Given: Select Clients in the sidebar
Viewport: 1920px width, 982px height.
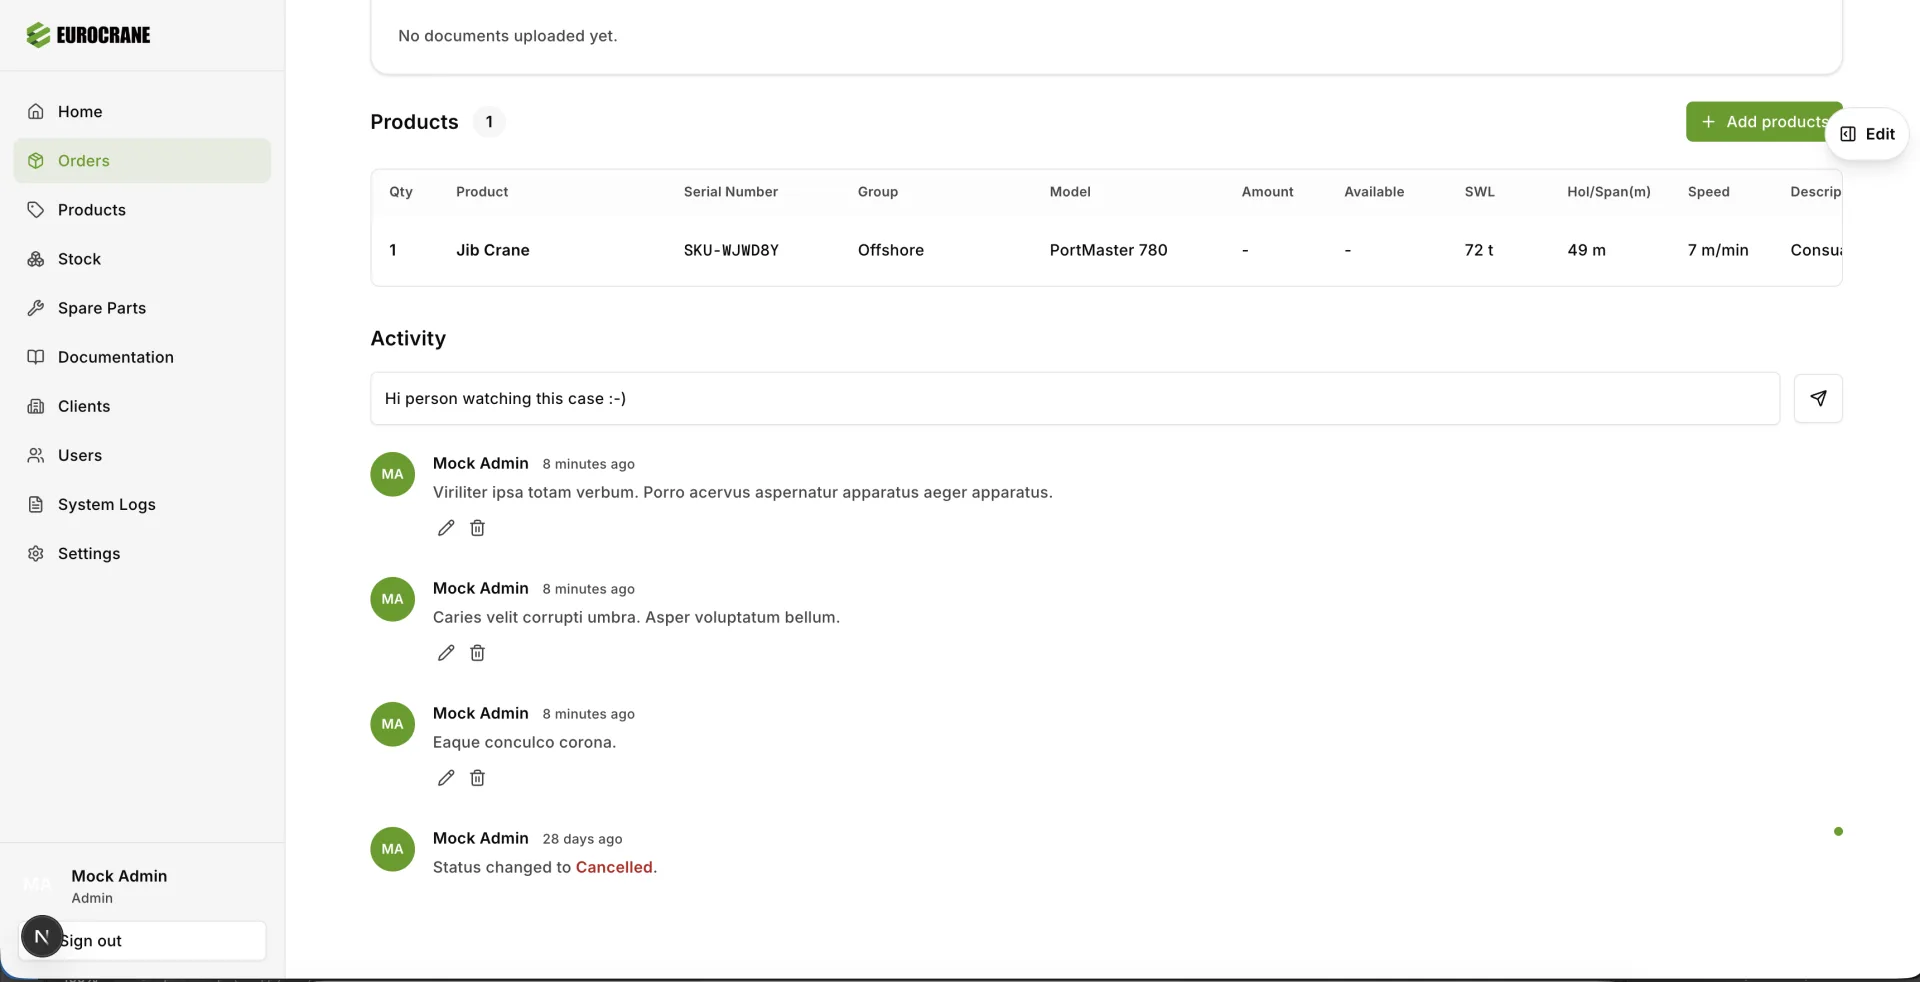Looking at the screenshot, I should click(x=84, y=406).
